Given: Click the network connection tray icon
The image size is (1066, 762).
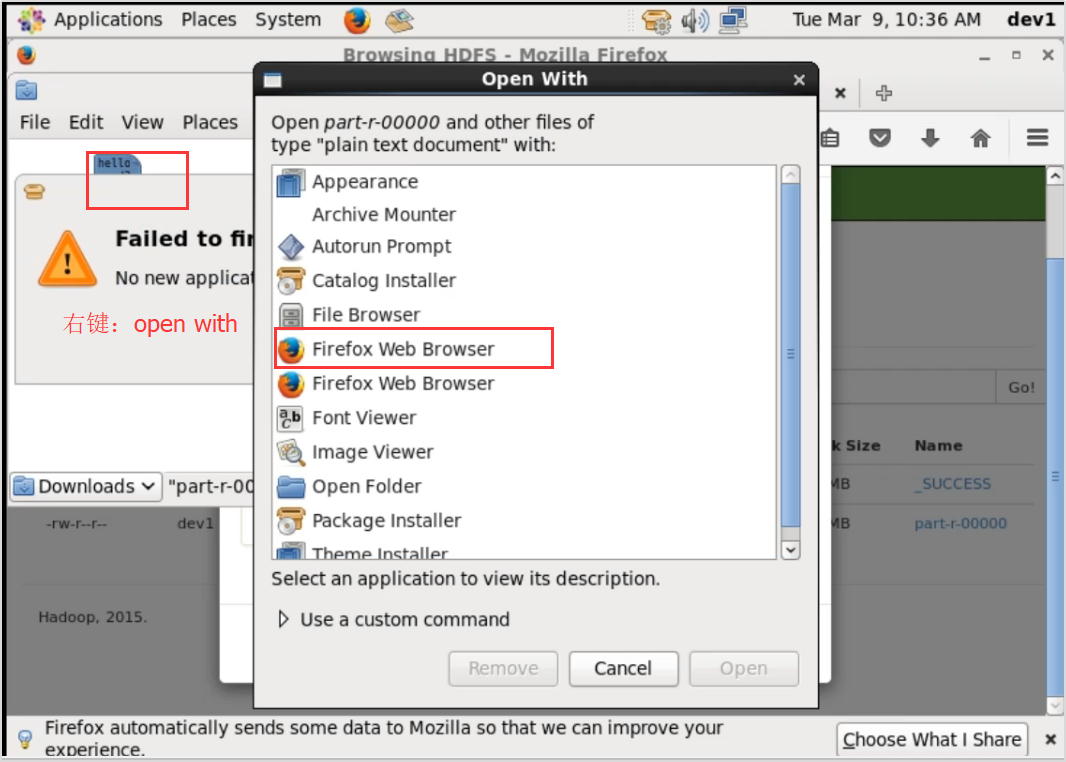Looking at the screenshot, I should (x=734, y=20).
